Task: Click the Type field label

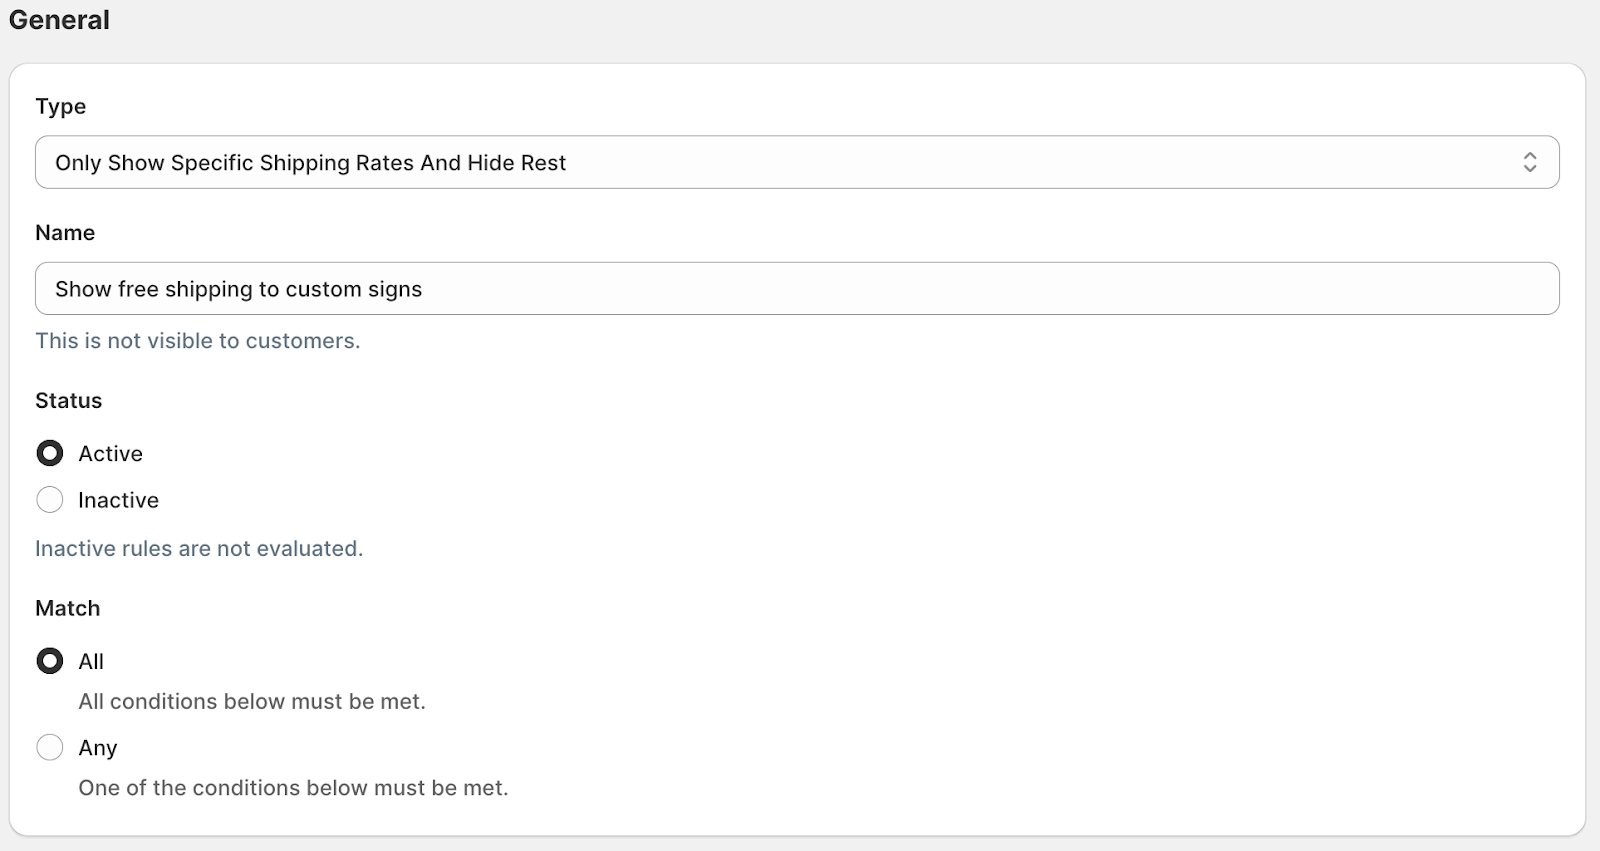Action: point(60,106)
